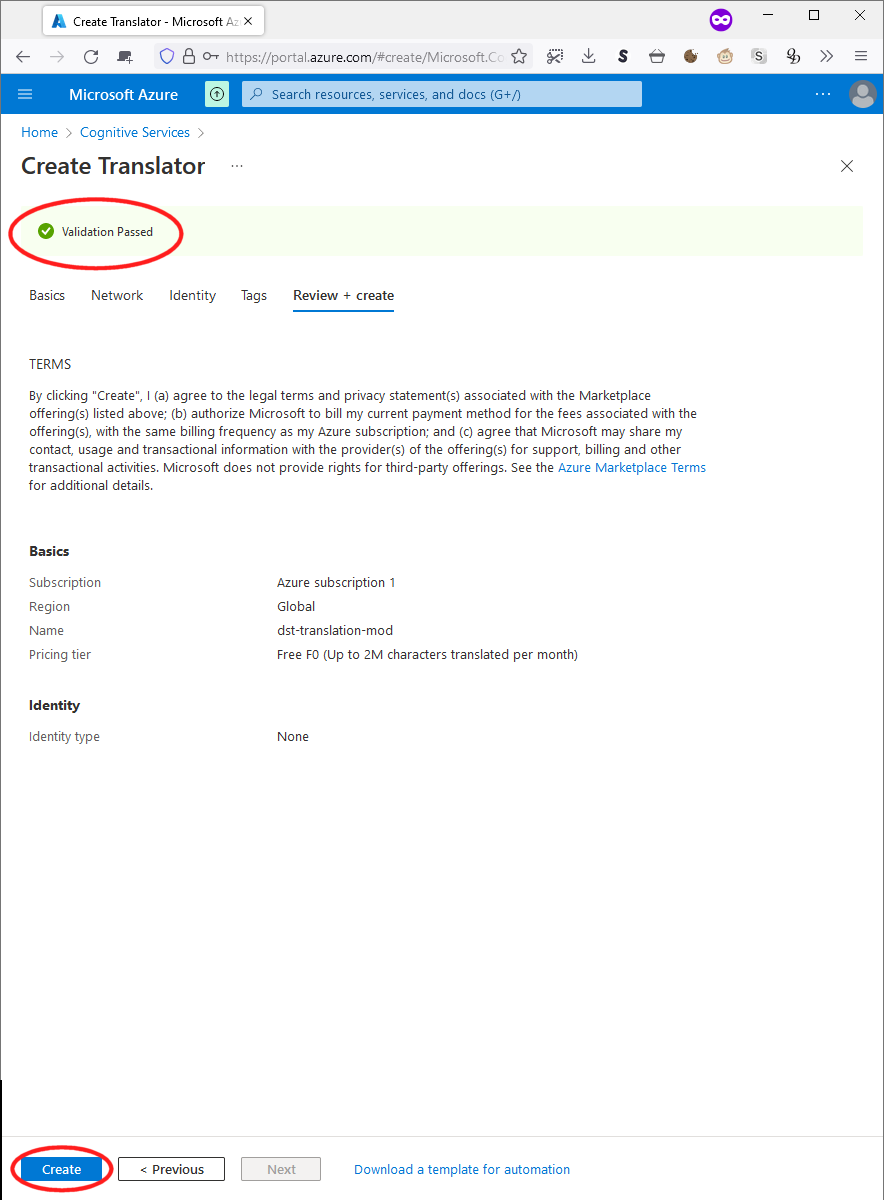884x1200 pixels.
Task: Focus the Search resources, services, and docs box
Action: click(x=442, y=94)
